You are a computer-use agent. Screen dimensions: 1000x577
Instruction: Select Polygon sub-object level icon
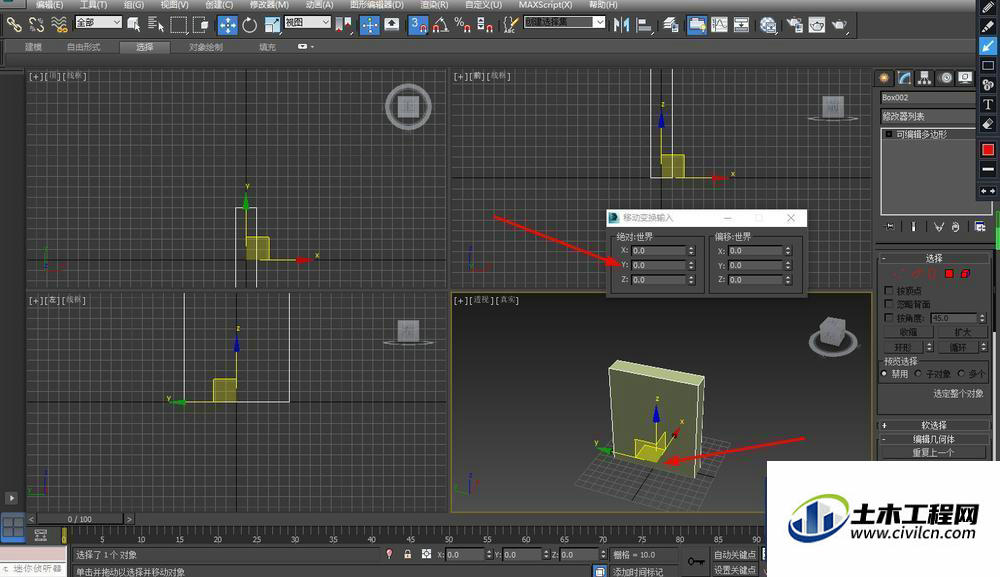pos(949,274)
